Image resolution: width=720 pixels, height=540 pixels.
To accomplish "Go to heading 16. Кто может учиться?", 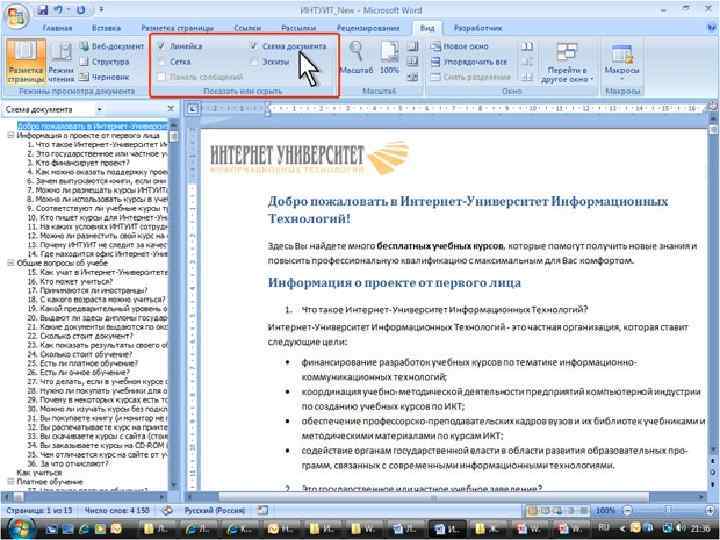I will 70,281.
